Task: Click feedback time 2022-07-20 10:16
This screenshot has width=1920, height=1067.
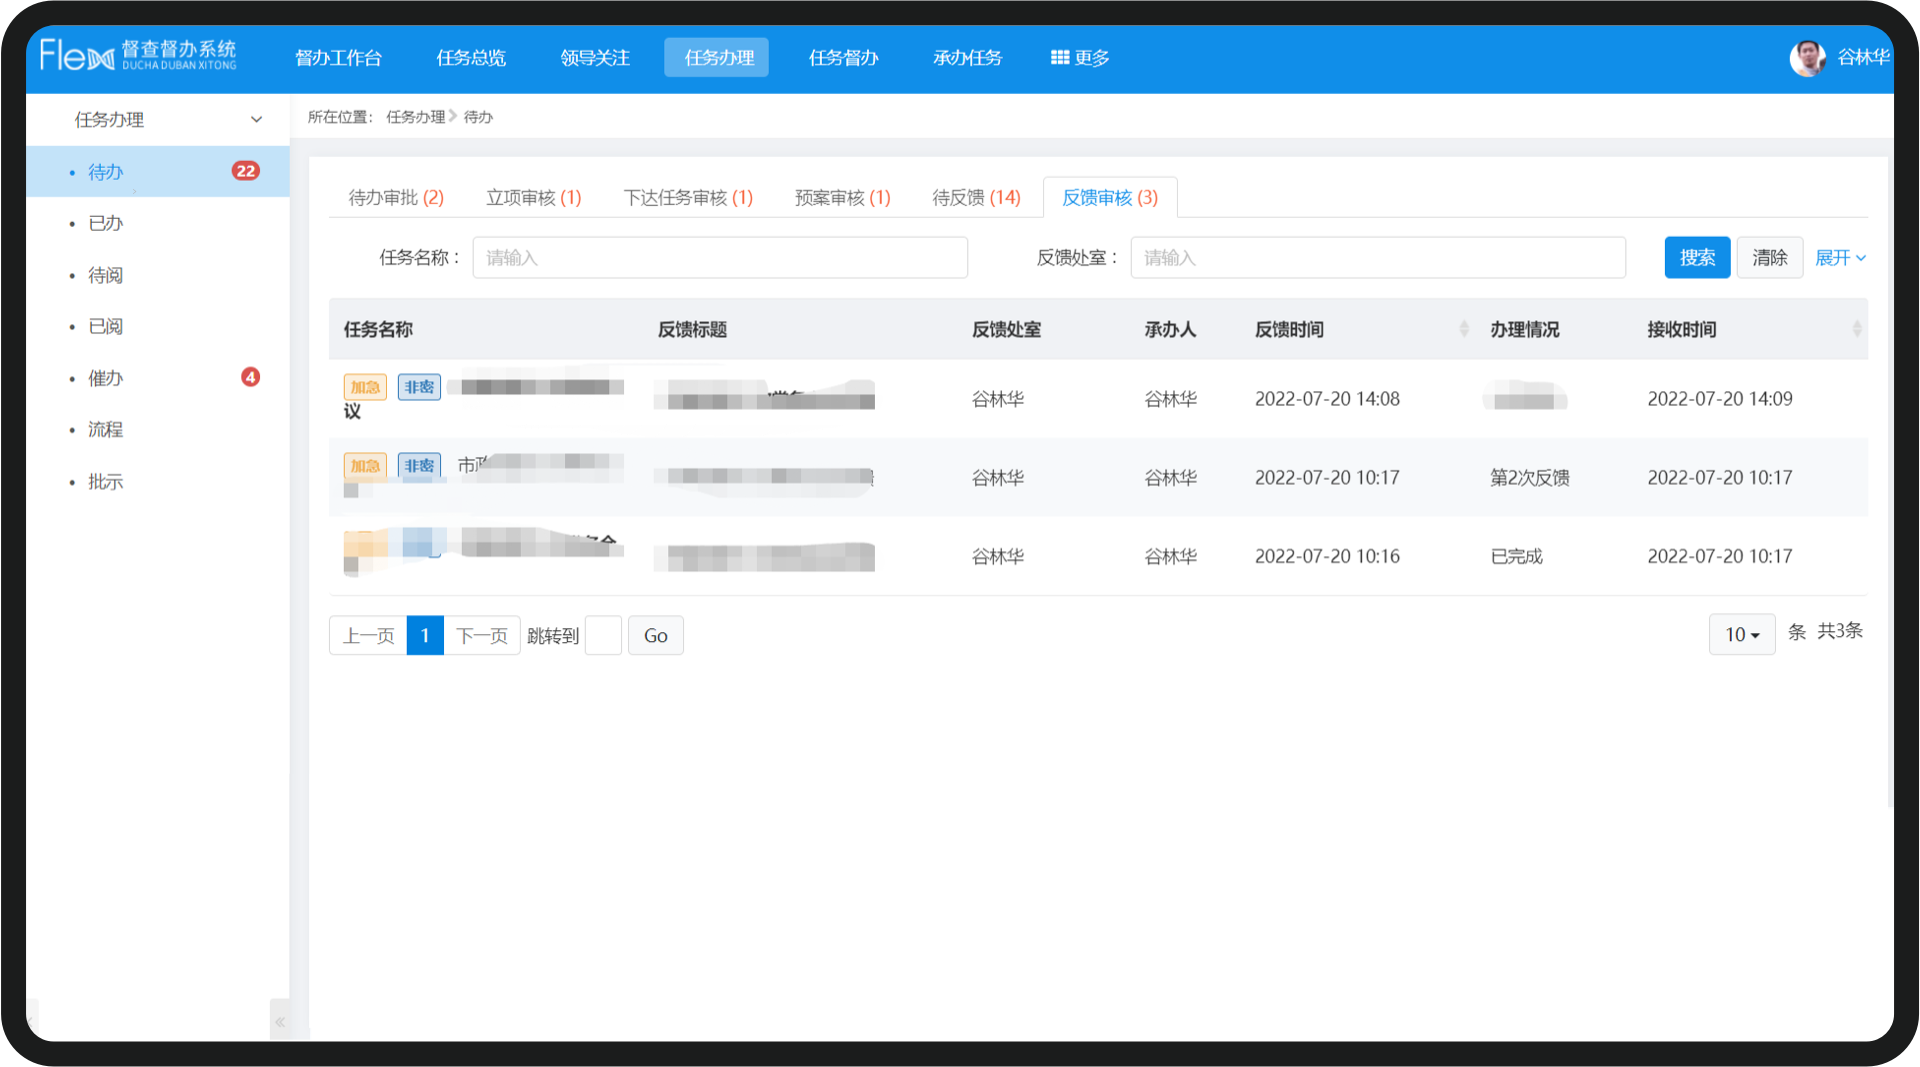Action: coord(1327,556)
